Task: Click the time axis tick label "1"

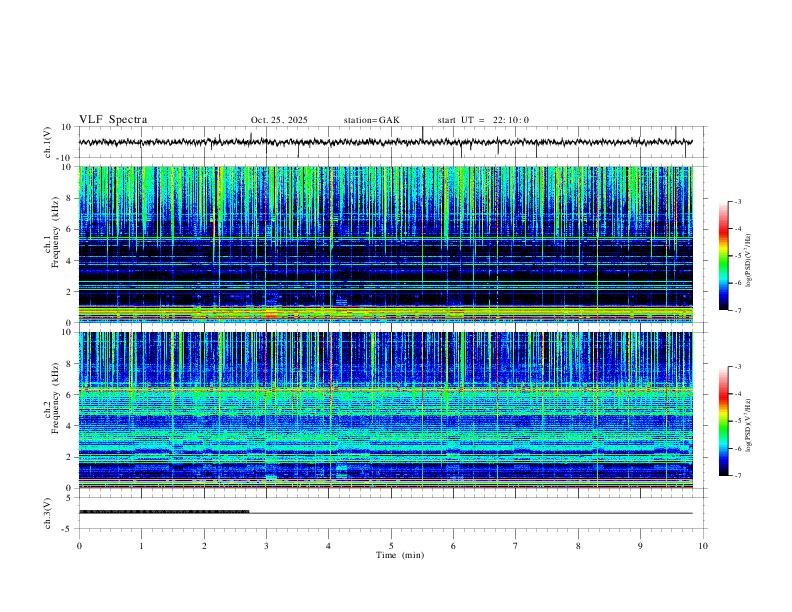Action: coord(141,546)
